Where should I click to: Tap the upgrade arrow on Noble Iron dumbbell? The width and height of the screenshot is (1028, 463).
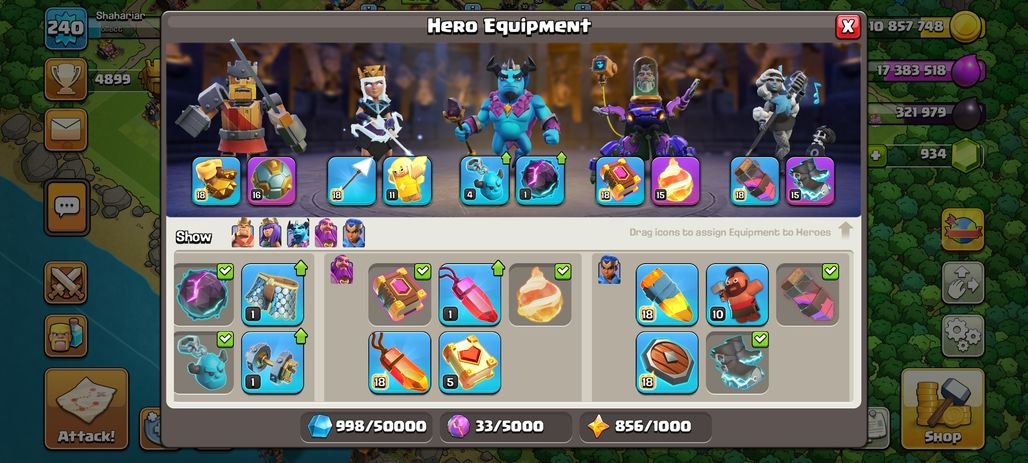[301, 336]
